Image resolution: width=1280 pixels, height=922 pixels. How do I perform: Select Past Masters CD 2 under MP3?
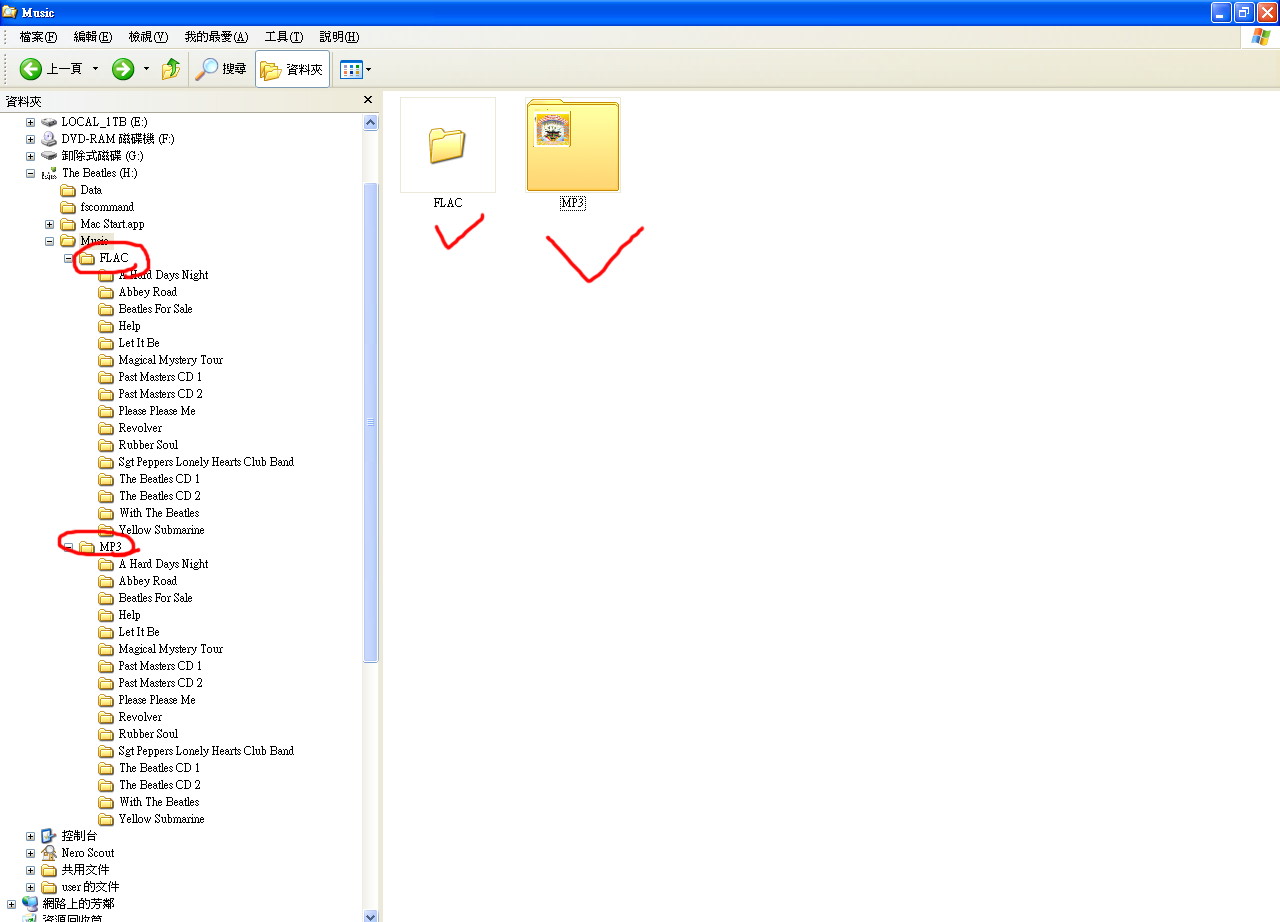pos(160,683)
